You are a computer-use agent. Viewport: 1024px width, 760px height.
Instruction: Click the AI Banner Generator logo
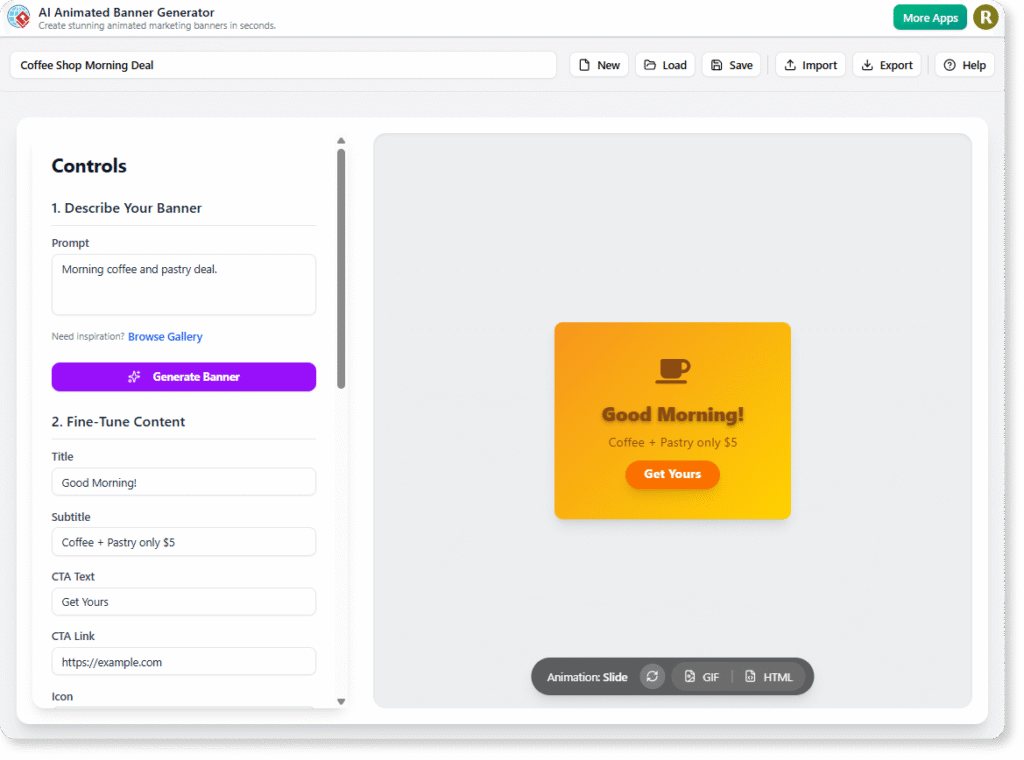pyautogui.click(x=20, y=16)
